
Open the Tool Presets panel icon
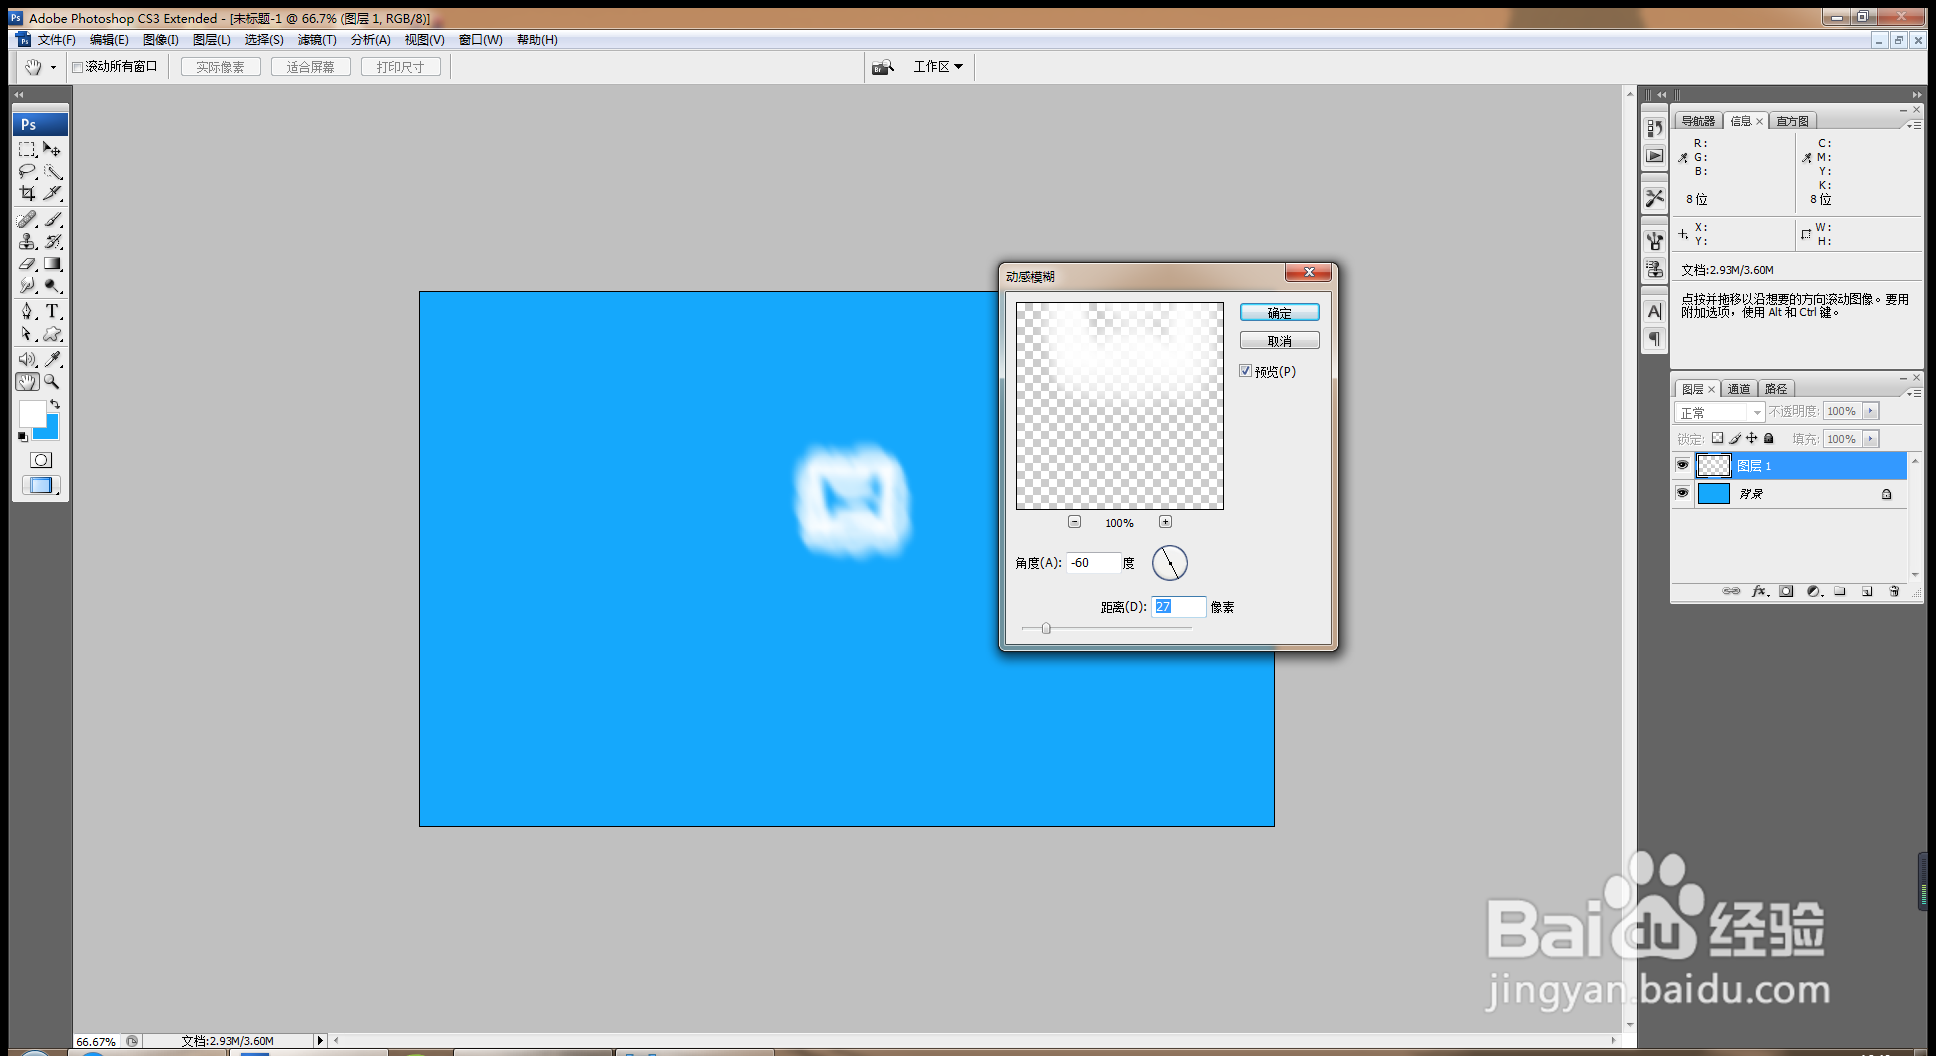click(x=1655, y=198)
